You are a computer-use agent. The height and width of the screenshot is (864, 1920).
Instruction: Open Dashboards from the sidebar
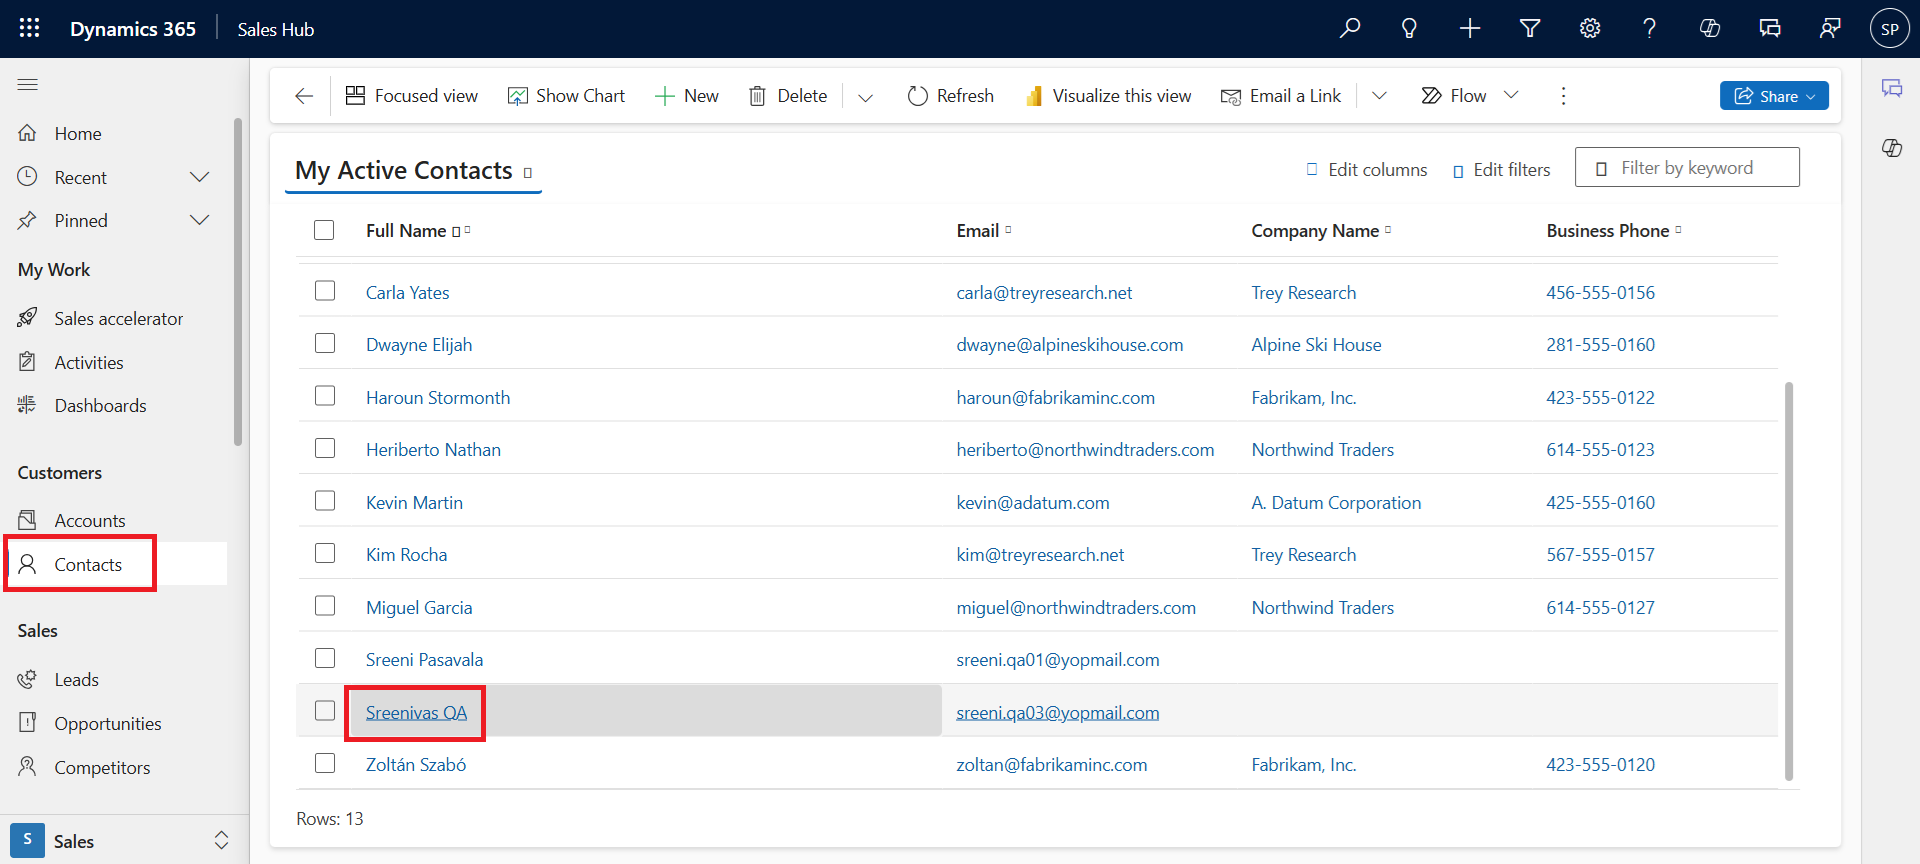click(100, 405)
